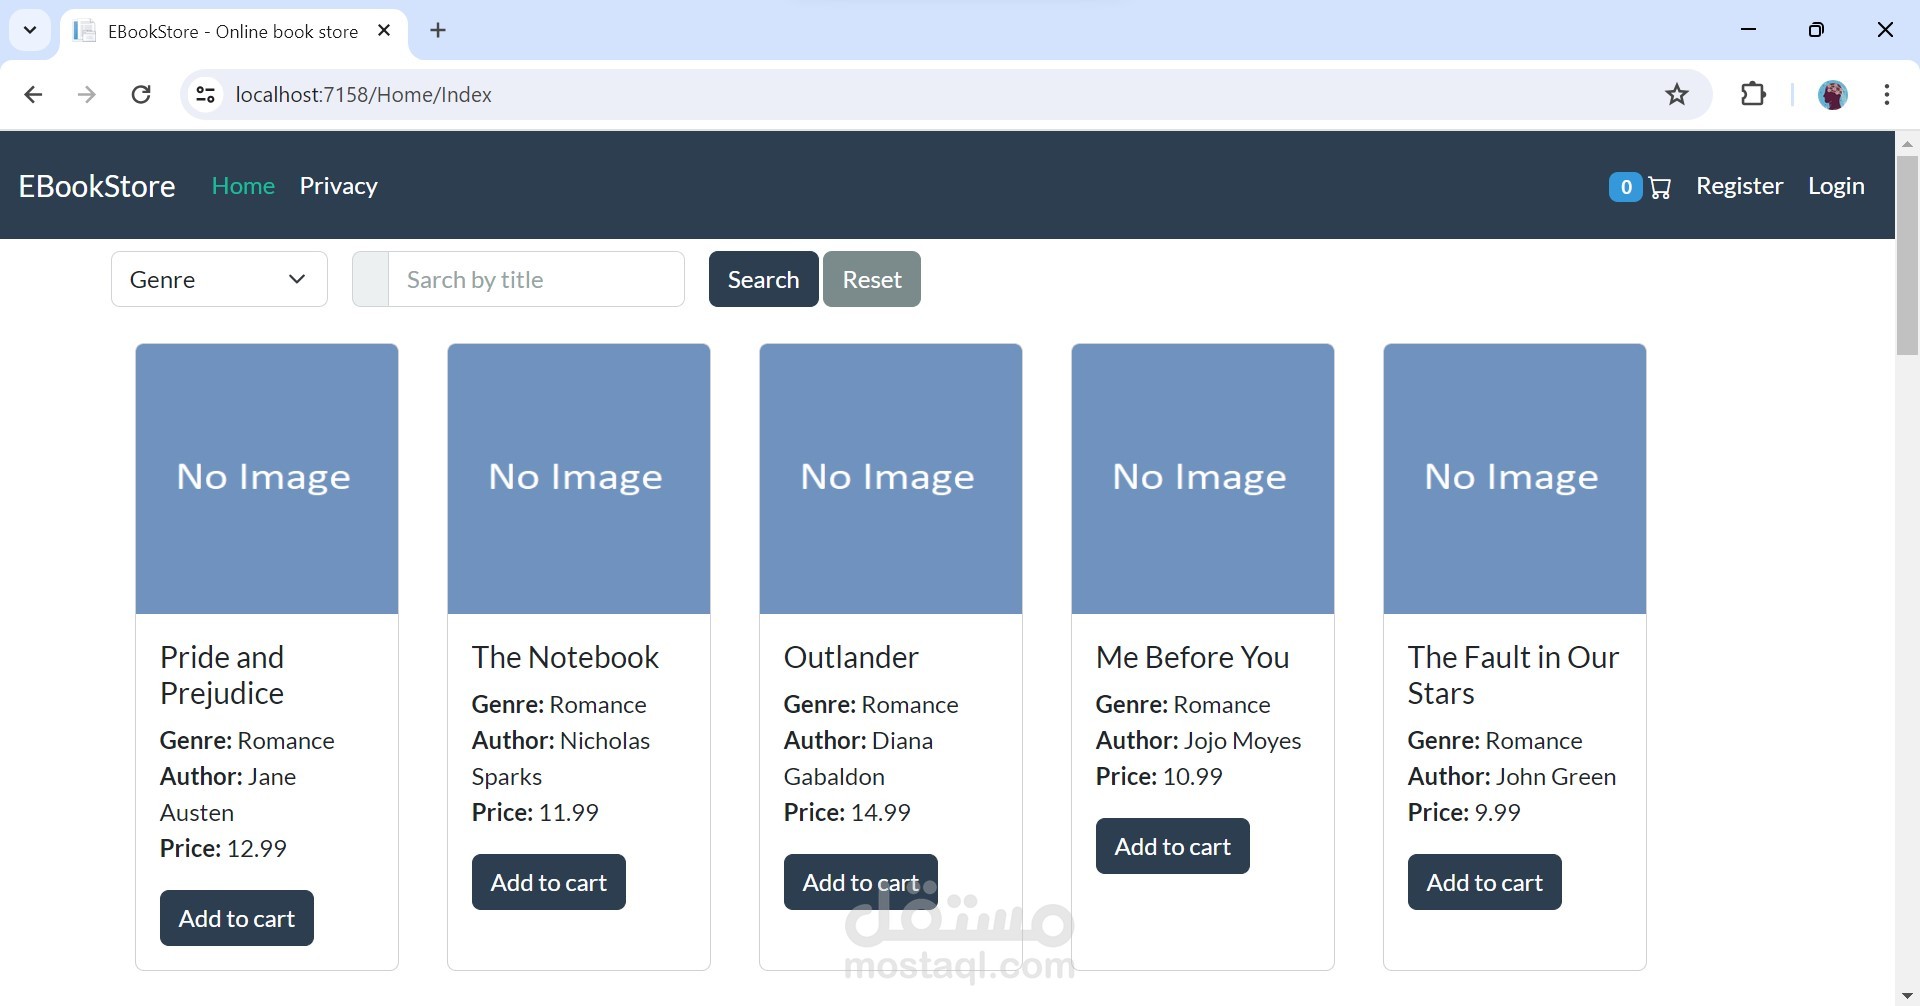The width and height of the screenshot is (1920, 1006).
Task: Click the Price 12.99 text
Action: (x=223, y=848)
